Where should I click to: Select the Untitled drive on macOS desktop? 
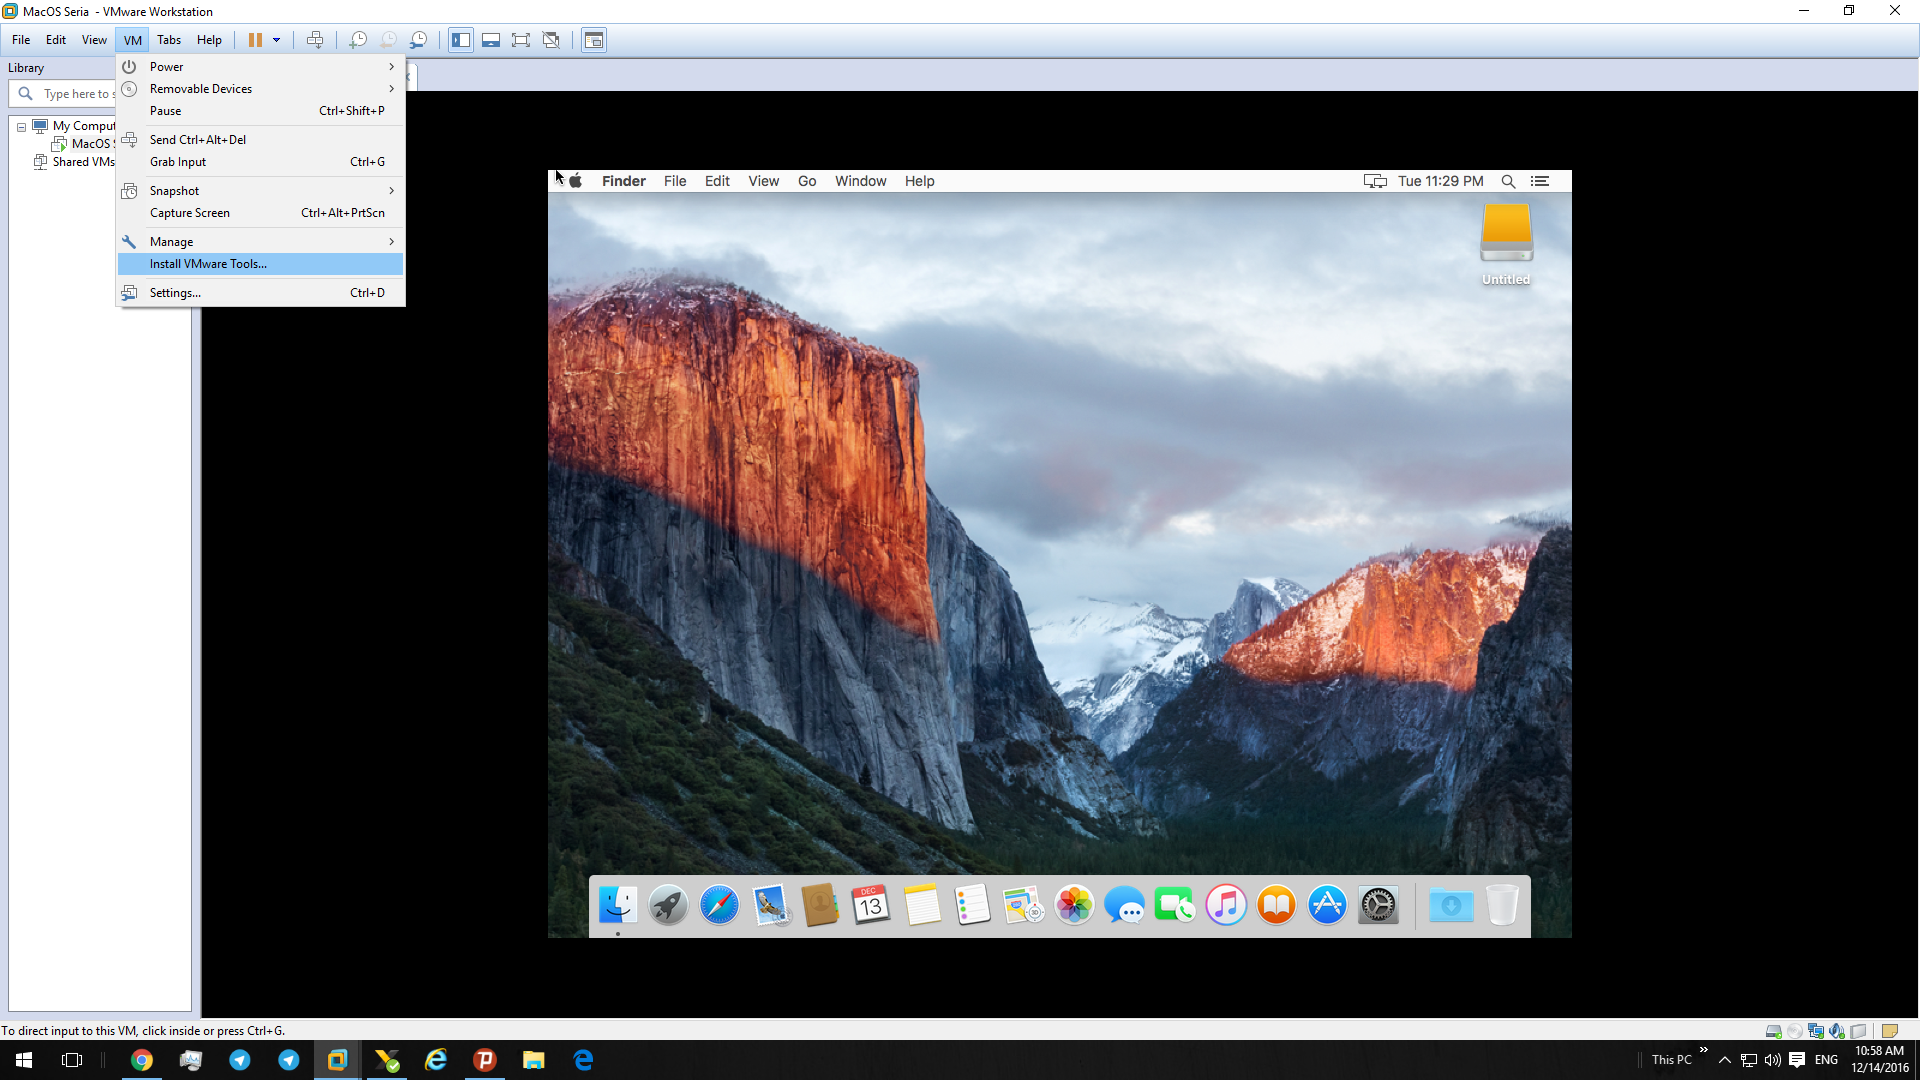[1506, 244]
